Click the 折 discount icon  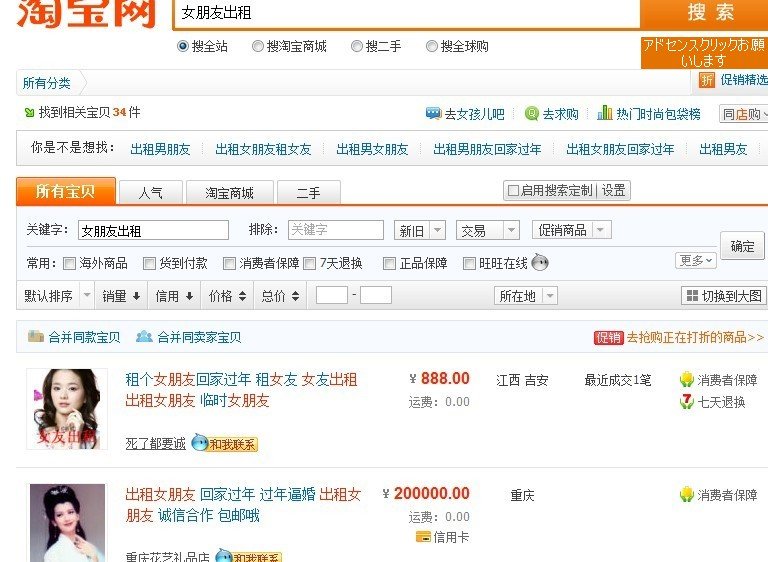click(x=706, y=80)
